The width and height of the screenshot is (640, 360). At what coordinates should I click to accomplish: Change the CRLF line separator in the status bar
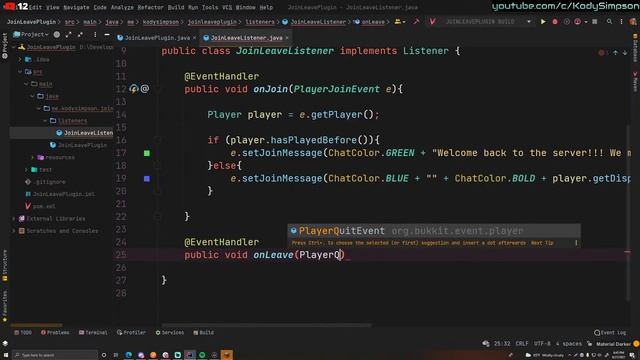pyautogui.click(x=522, y=344)
